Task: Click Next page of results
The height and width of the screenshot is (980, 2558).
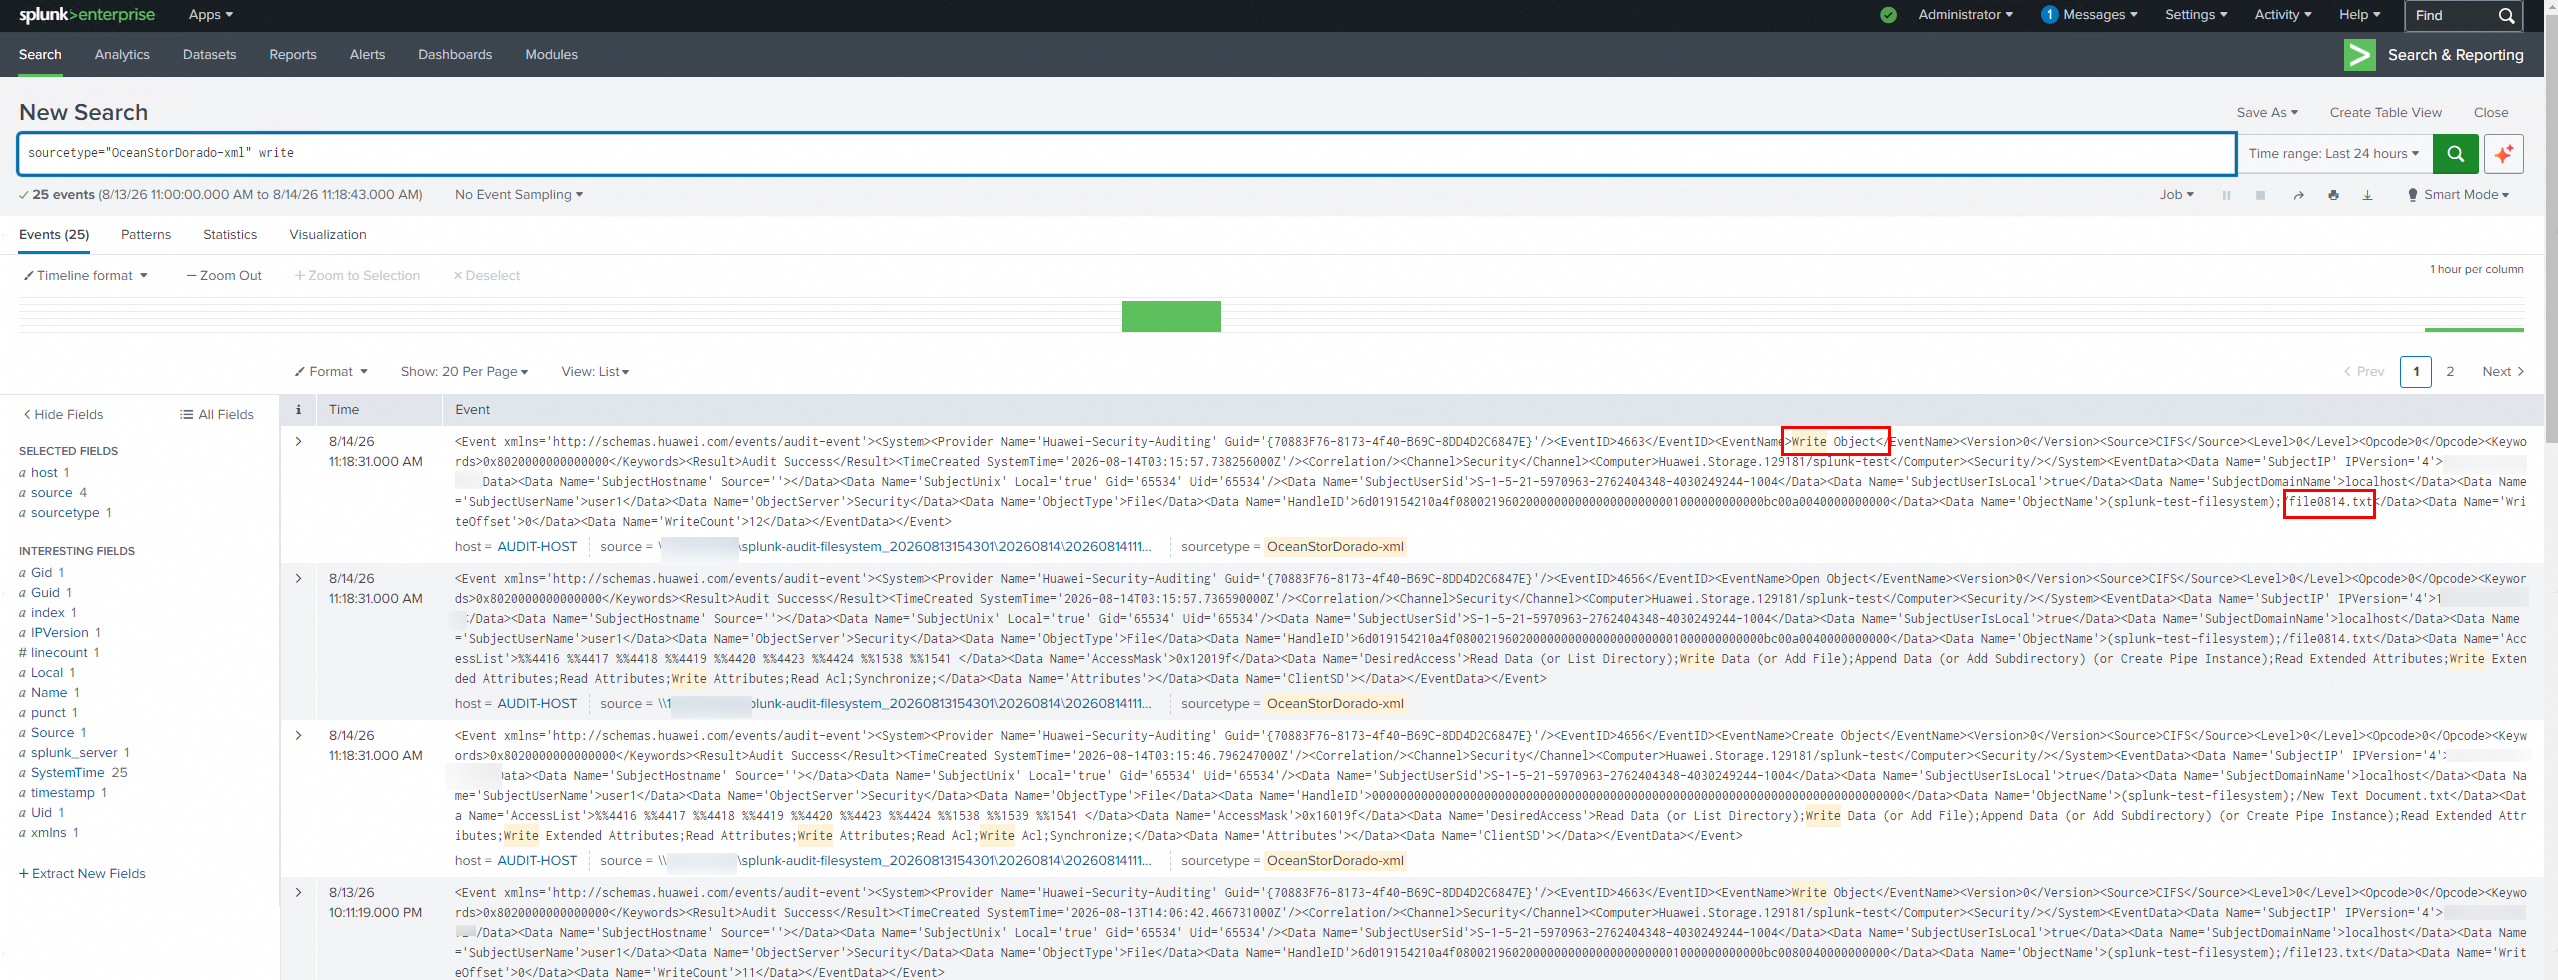Action: [2503, 372]
